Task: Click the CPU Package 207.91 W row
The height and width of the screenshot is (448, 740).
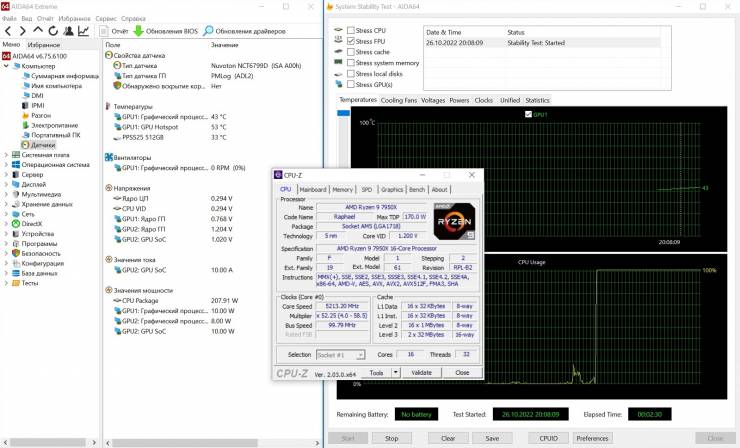Action: click(176, 301)
